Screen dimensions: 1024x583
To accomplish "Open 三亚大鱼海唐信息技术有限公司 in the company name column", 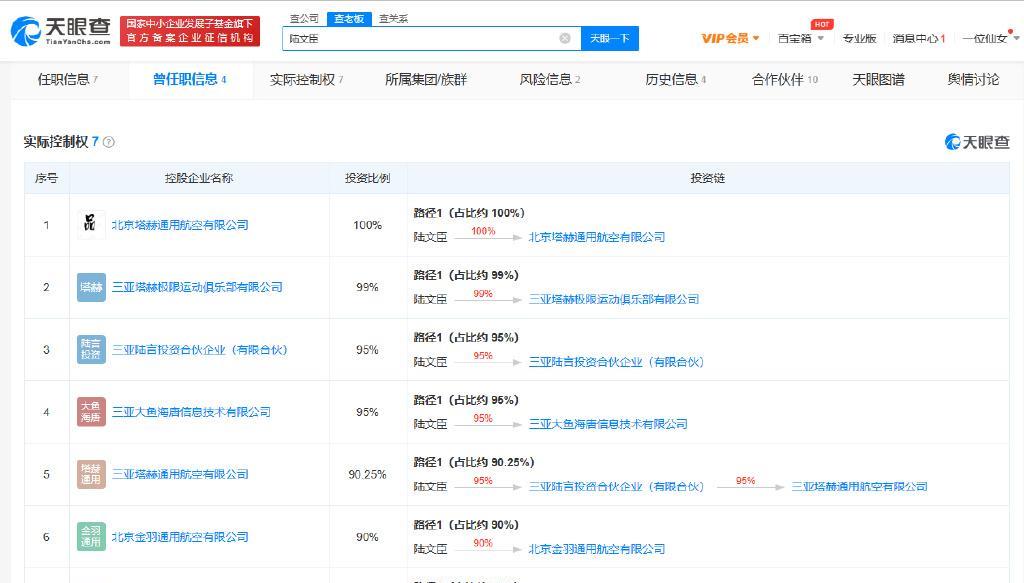I will tap(191, 412).
